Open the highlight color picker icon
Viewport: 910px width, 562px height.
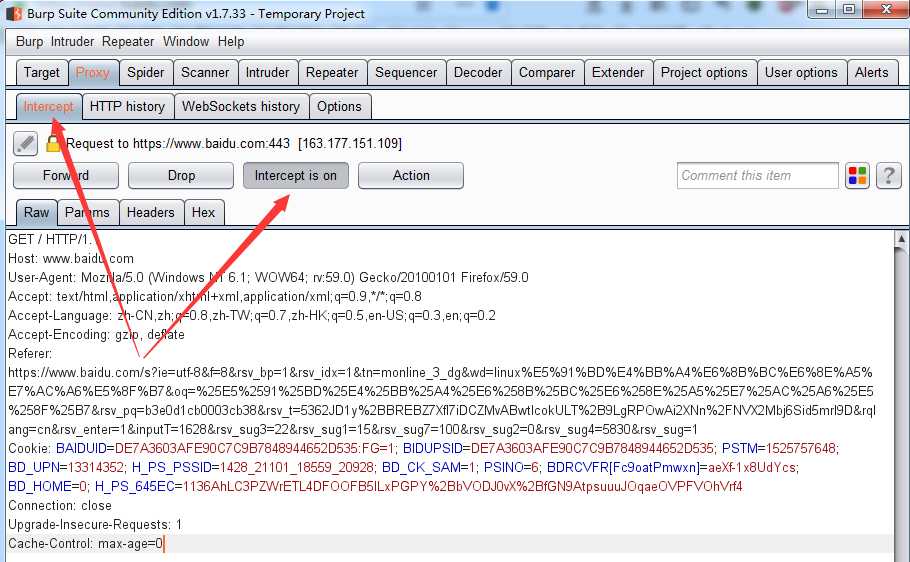[857, 175]
